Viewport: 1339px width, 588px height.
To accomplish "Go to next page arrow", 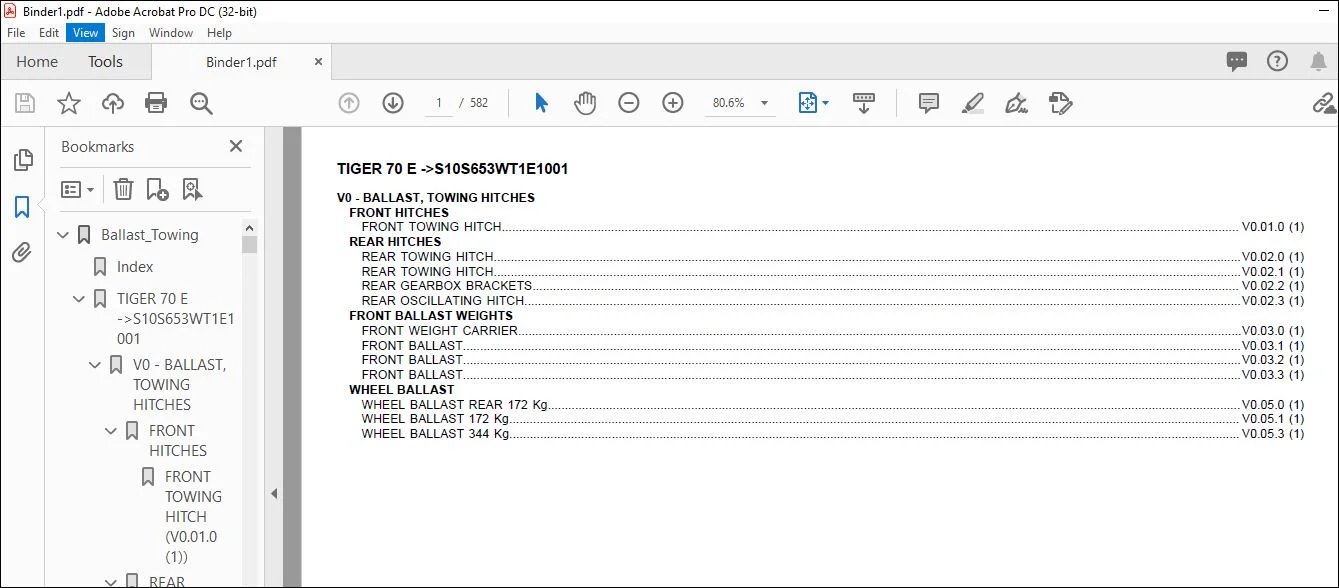I will click(x=393, y=103).
